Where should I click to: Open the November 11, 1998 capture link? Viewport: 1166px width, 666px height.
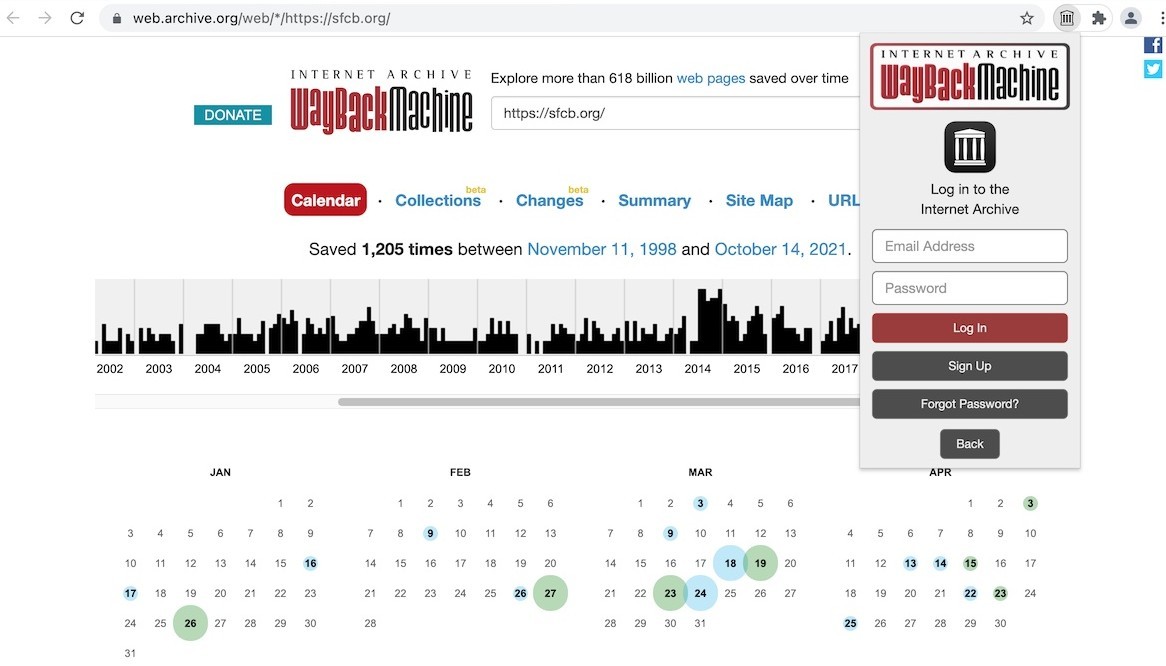pos(602,249)
